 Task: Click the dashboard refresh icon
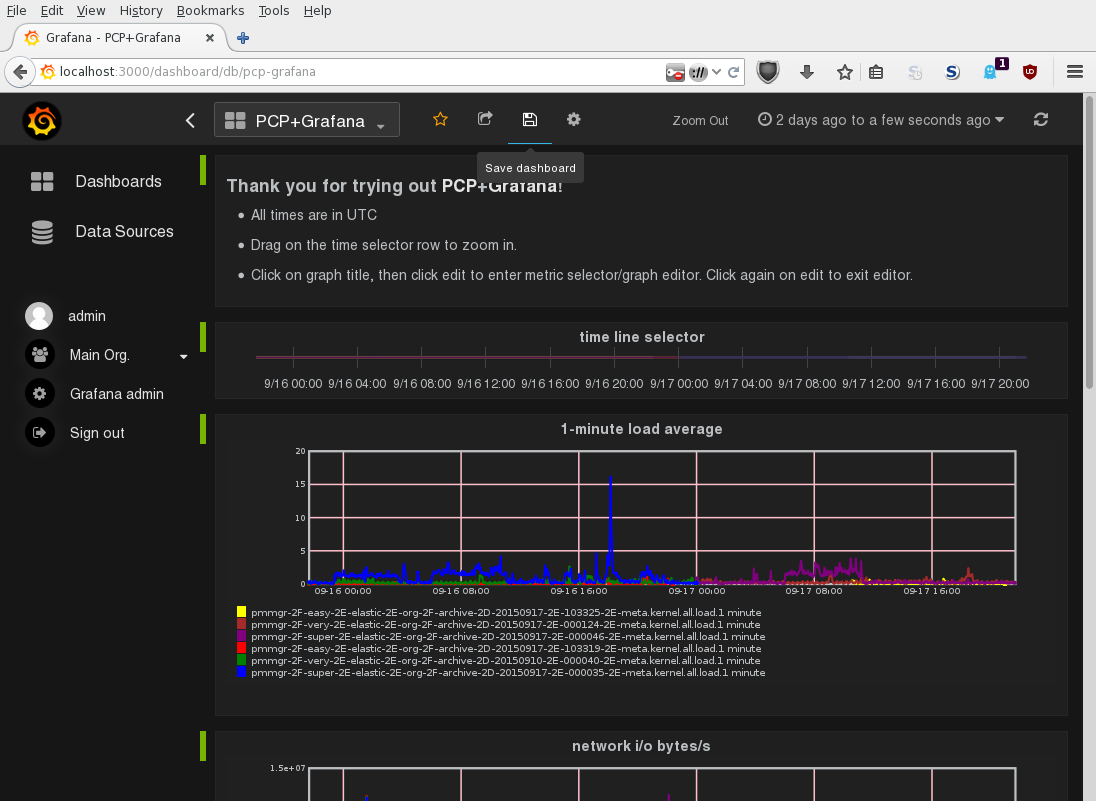(x=1041, y=120)
